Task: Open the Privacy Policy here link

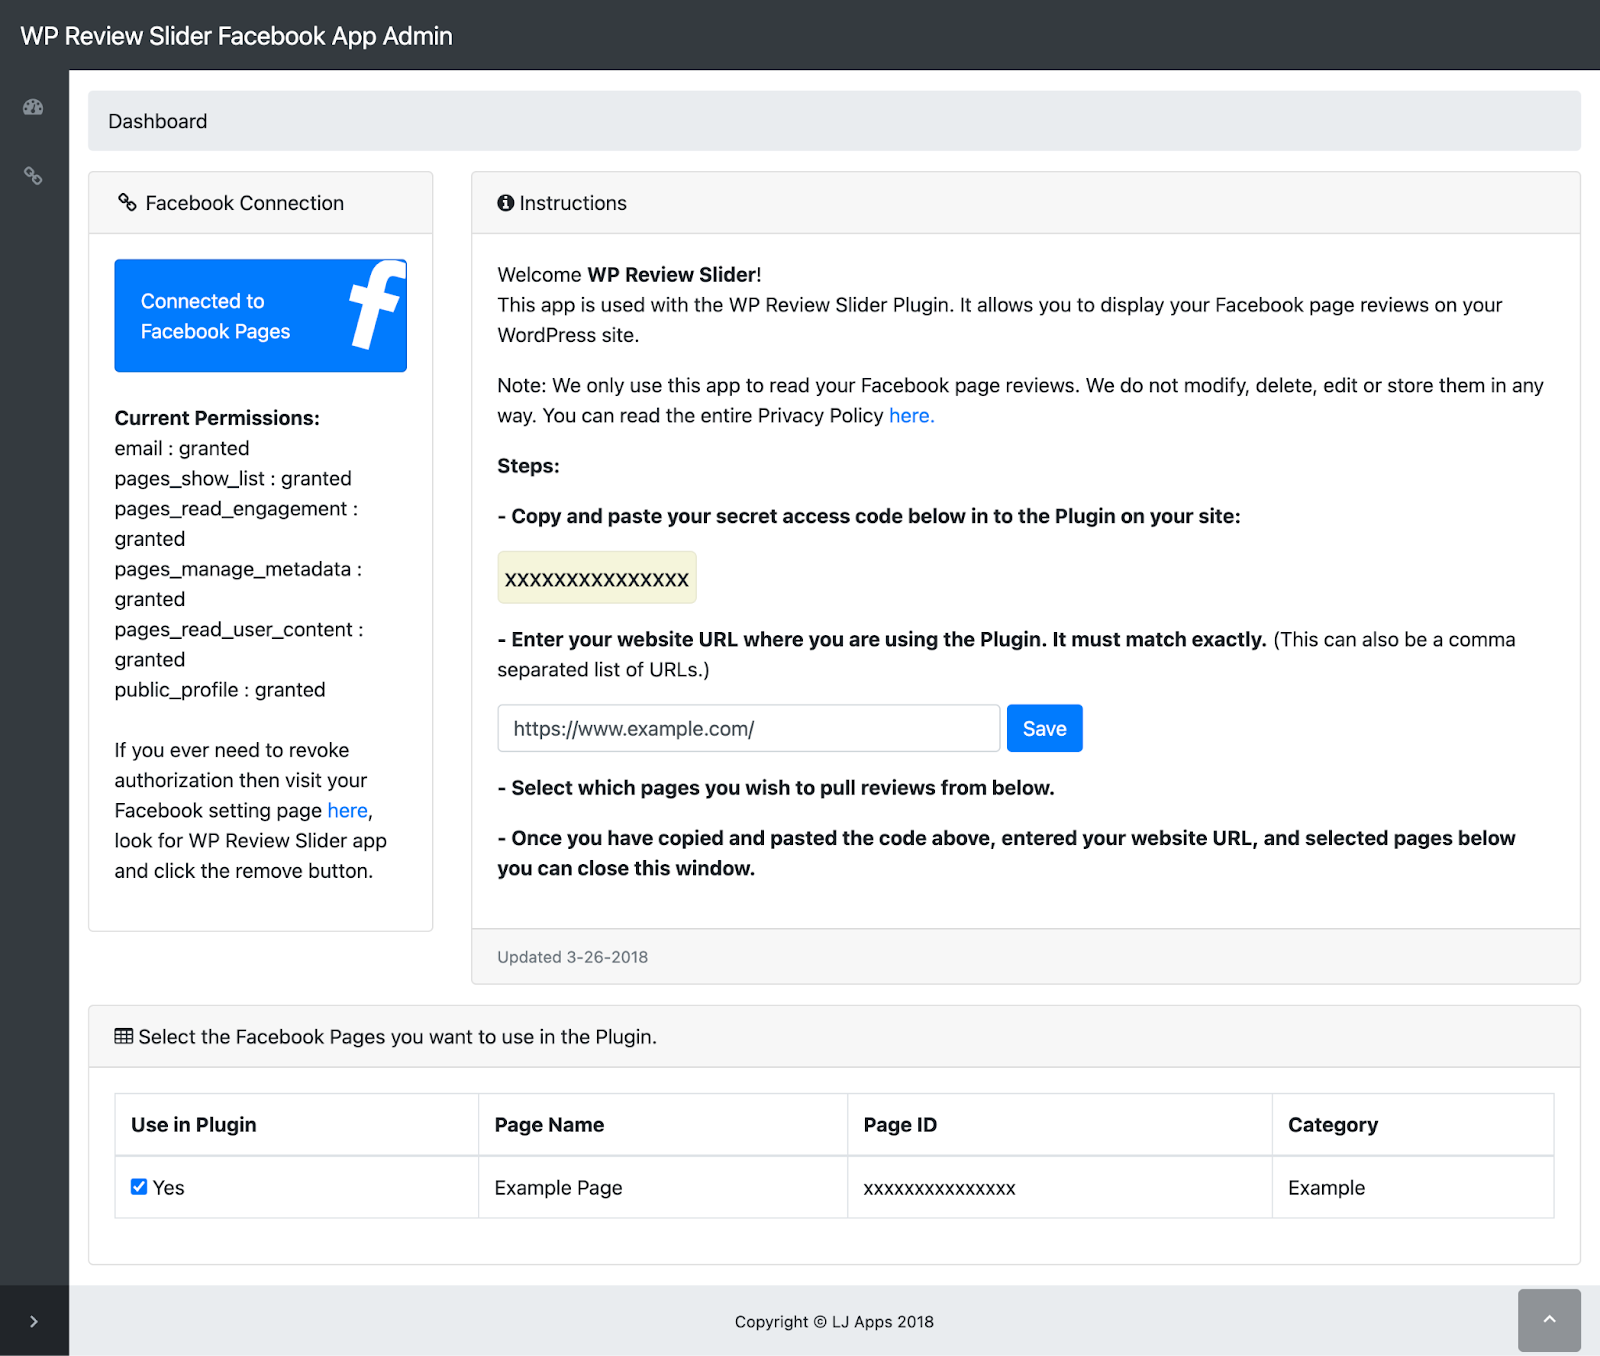Action: click(911, 416)
